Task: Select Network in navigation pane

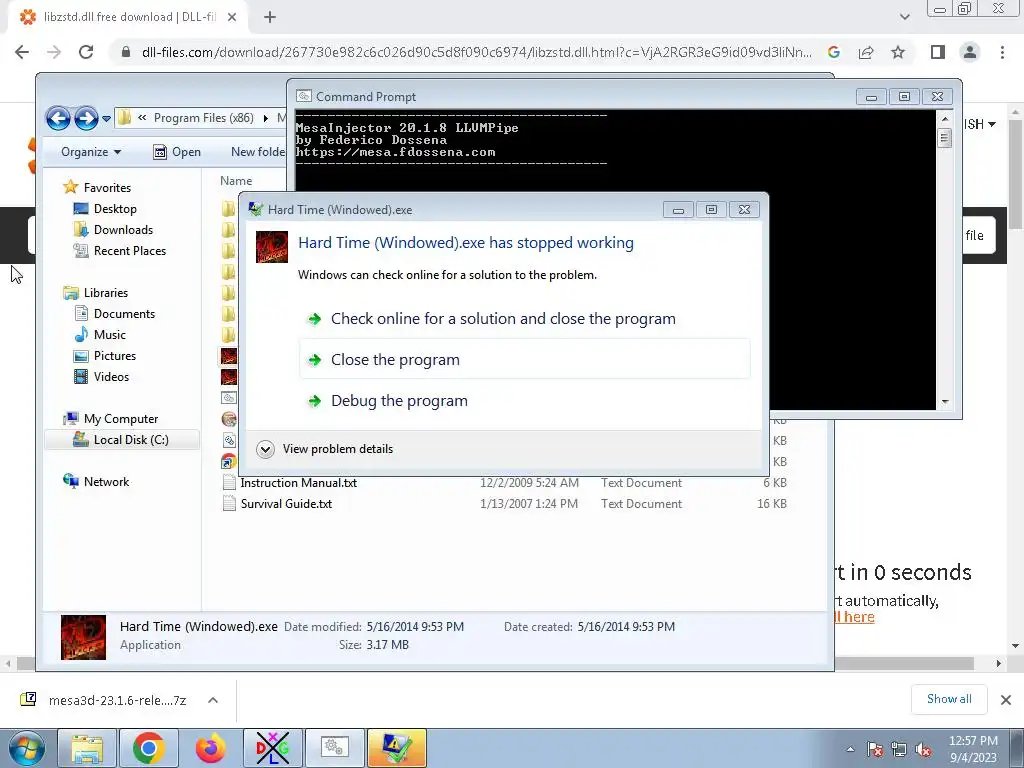Action: [x=106, y=481]
